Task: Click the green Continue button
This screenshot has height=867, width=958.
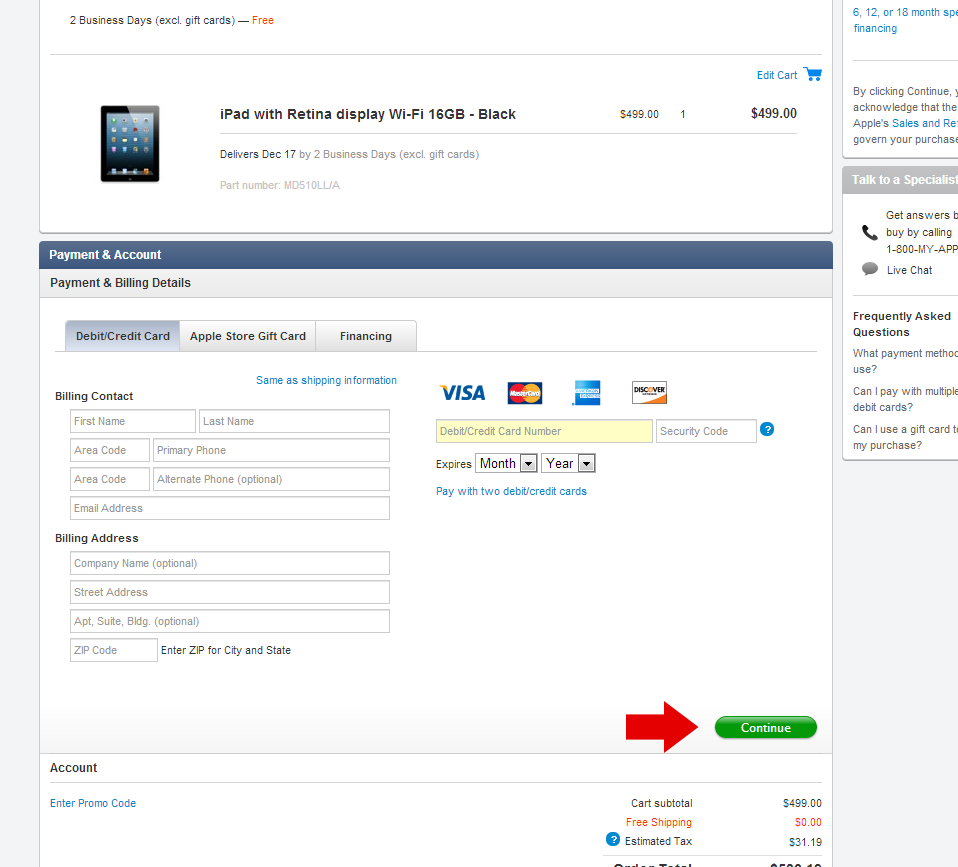Action: (766, 728)
